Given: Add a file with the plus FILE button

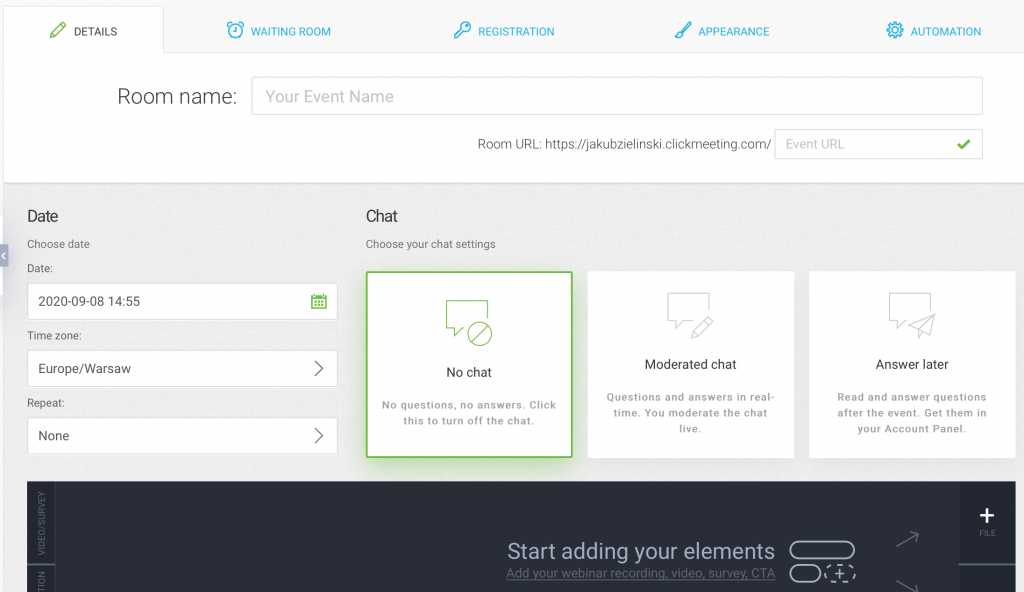Looking at the screenshot, I should point(987,523).
